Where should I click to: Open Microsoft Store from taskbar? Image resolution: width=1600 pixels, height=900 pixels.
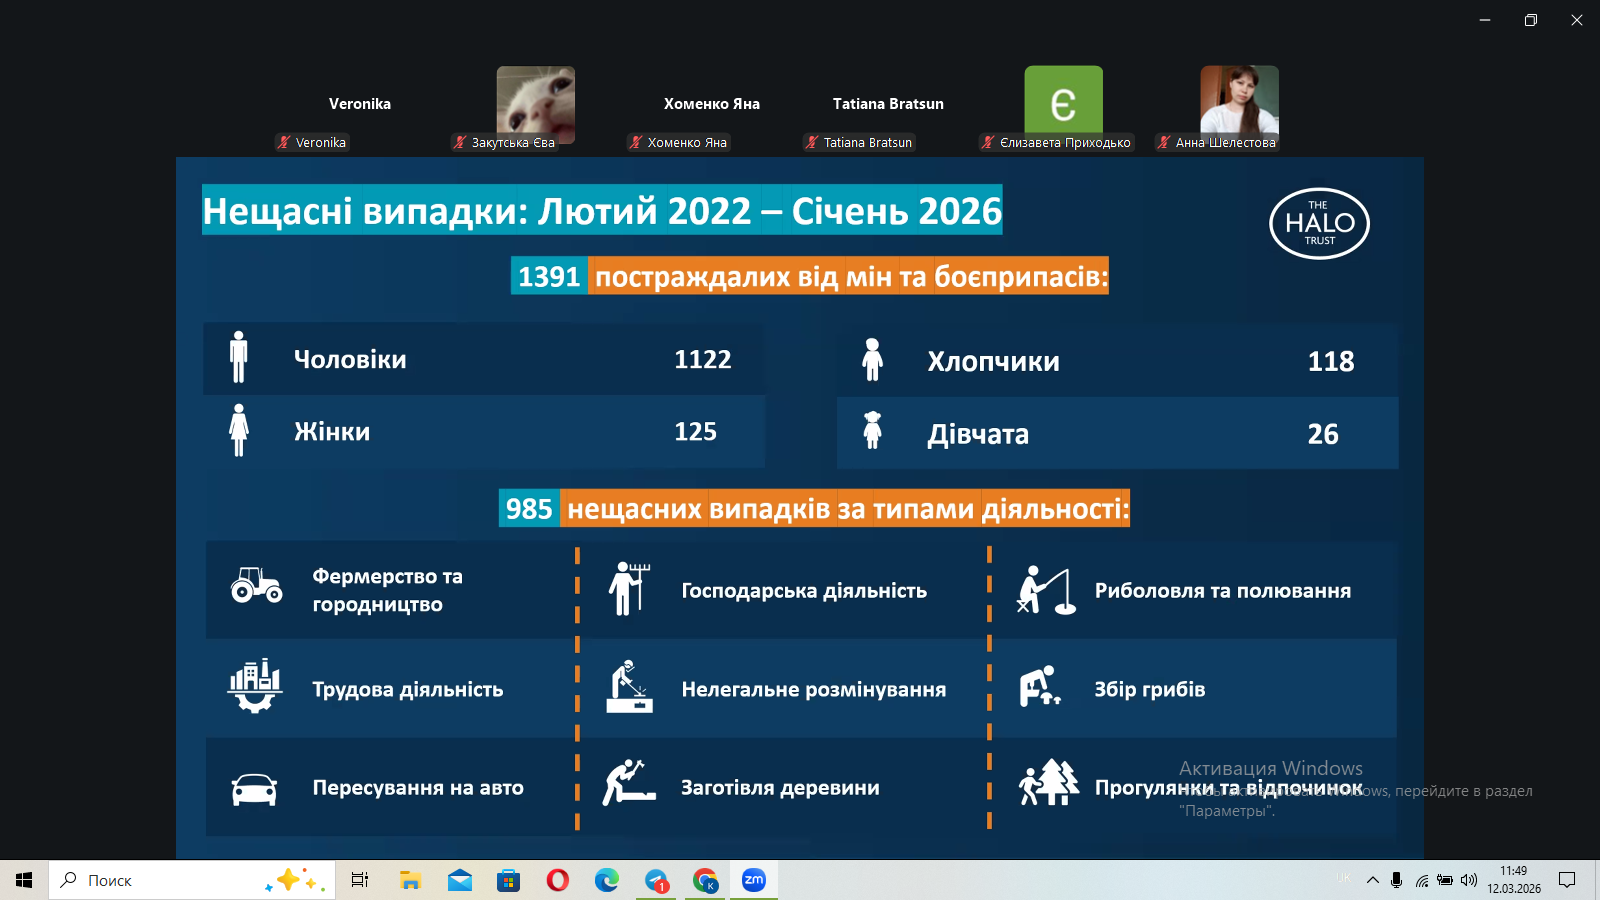pos(509,880)
